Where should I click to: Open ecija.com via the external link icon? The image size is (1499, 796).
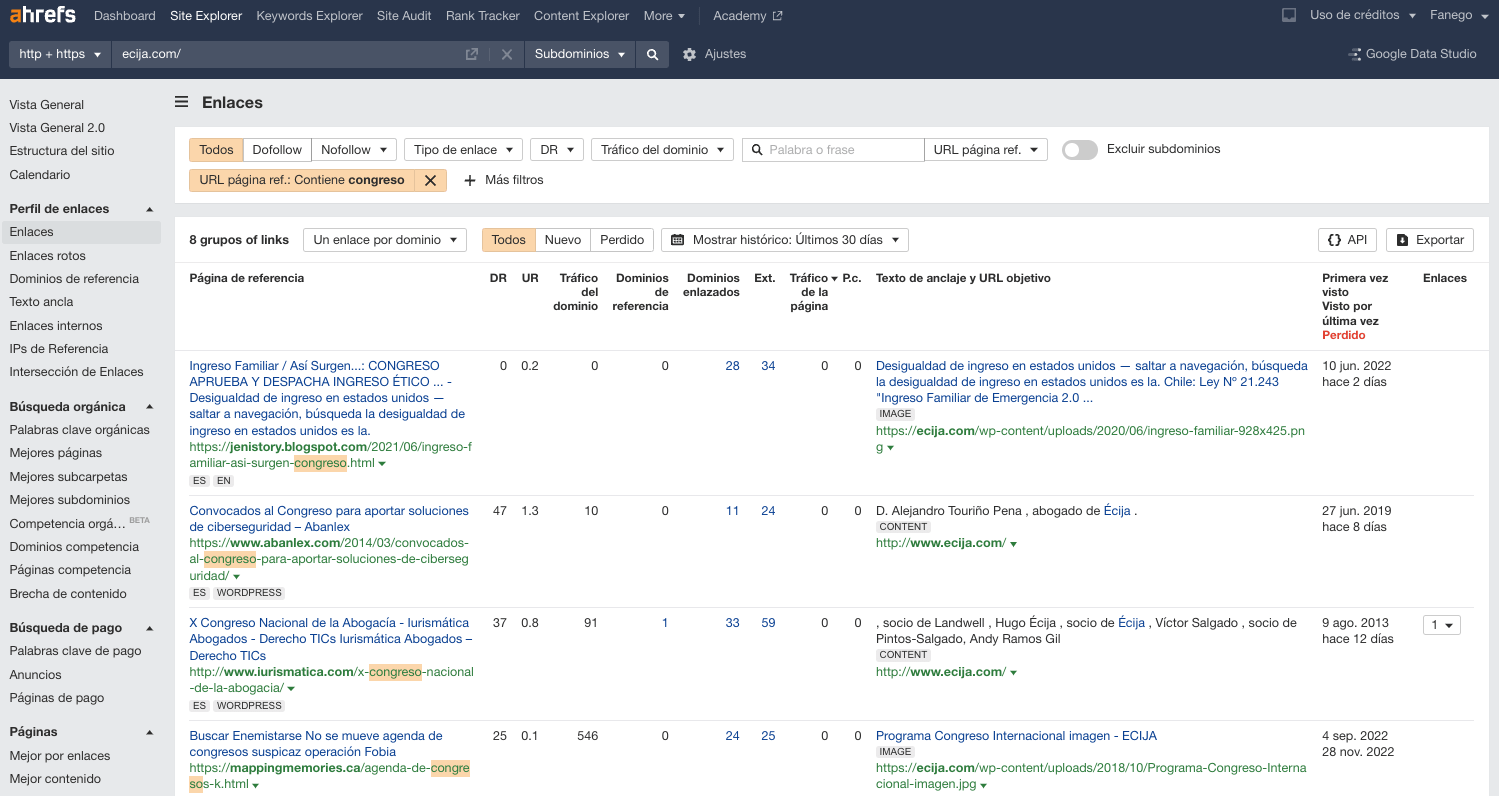(x=470, y=54)
